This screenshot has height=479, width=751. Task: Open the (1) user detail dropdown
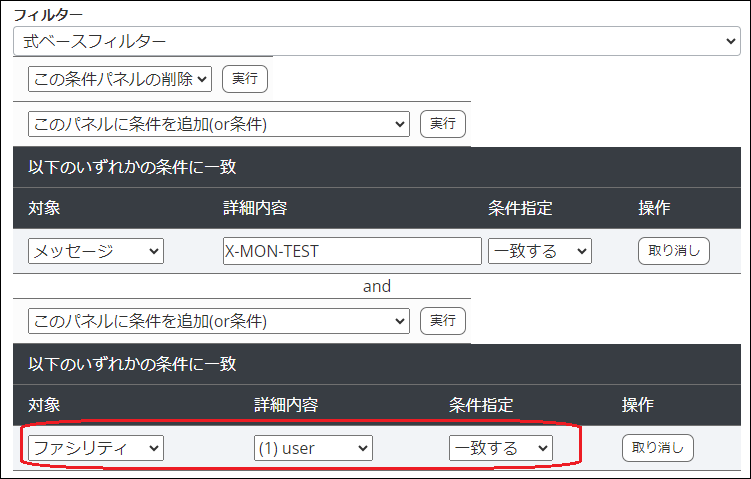[x=313, y=448]
